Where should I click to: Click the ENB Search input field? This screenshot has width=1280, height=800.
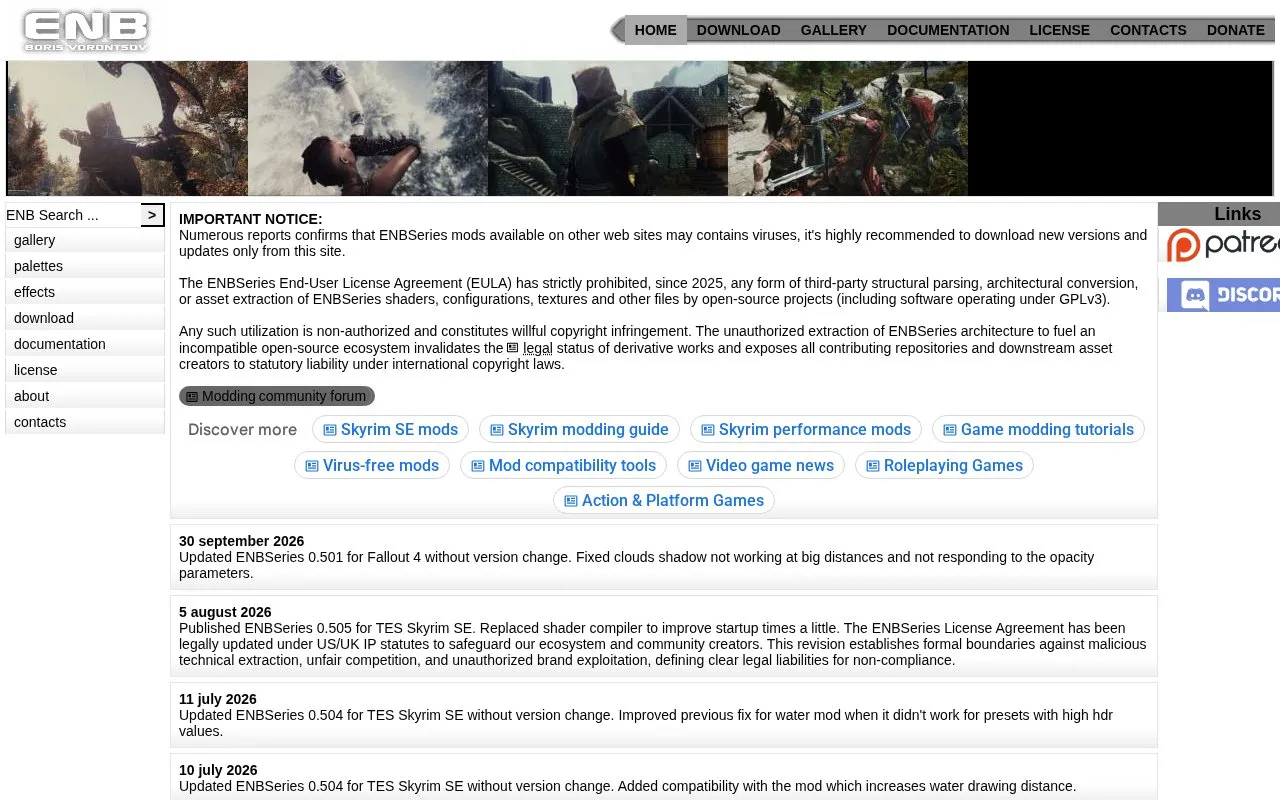[x=73, y=215]
